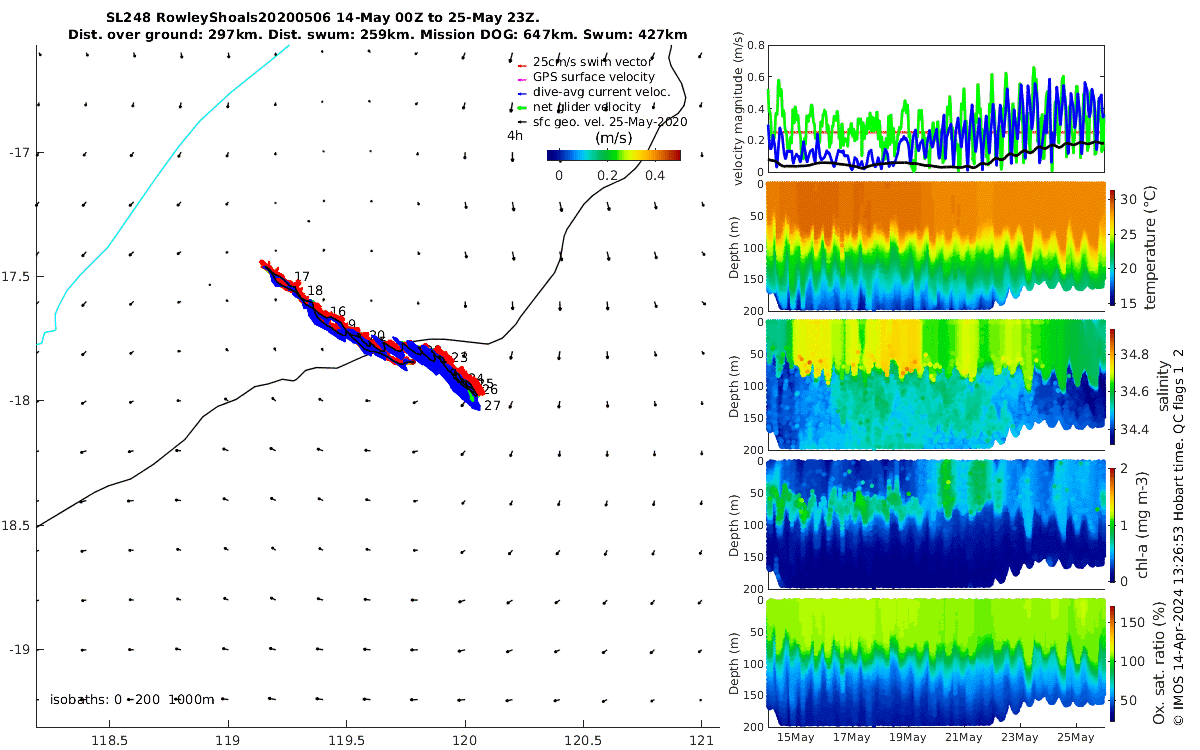Click the Ox. sat. ratio (%) colorbar
This screenshot has height=750, width=1200.
pos(1115,665)
